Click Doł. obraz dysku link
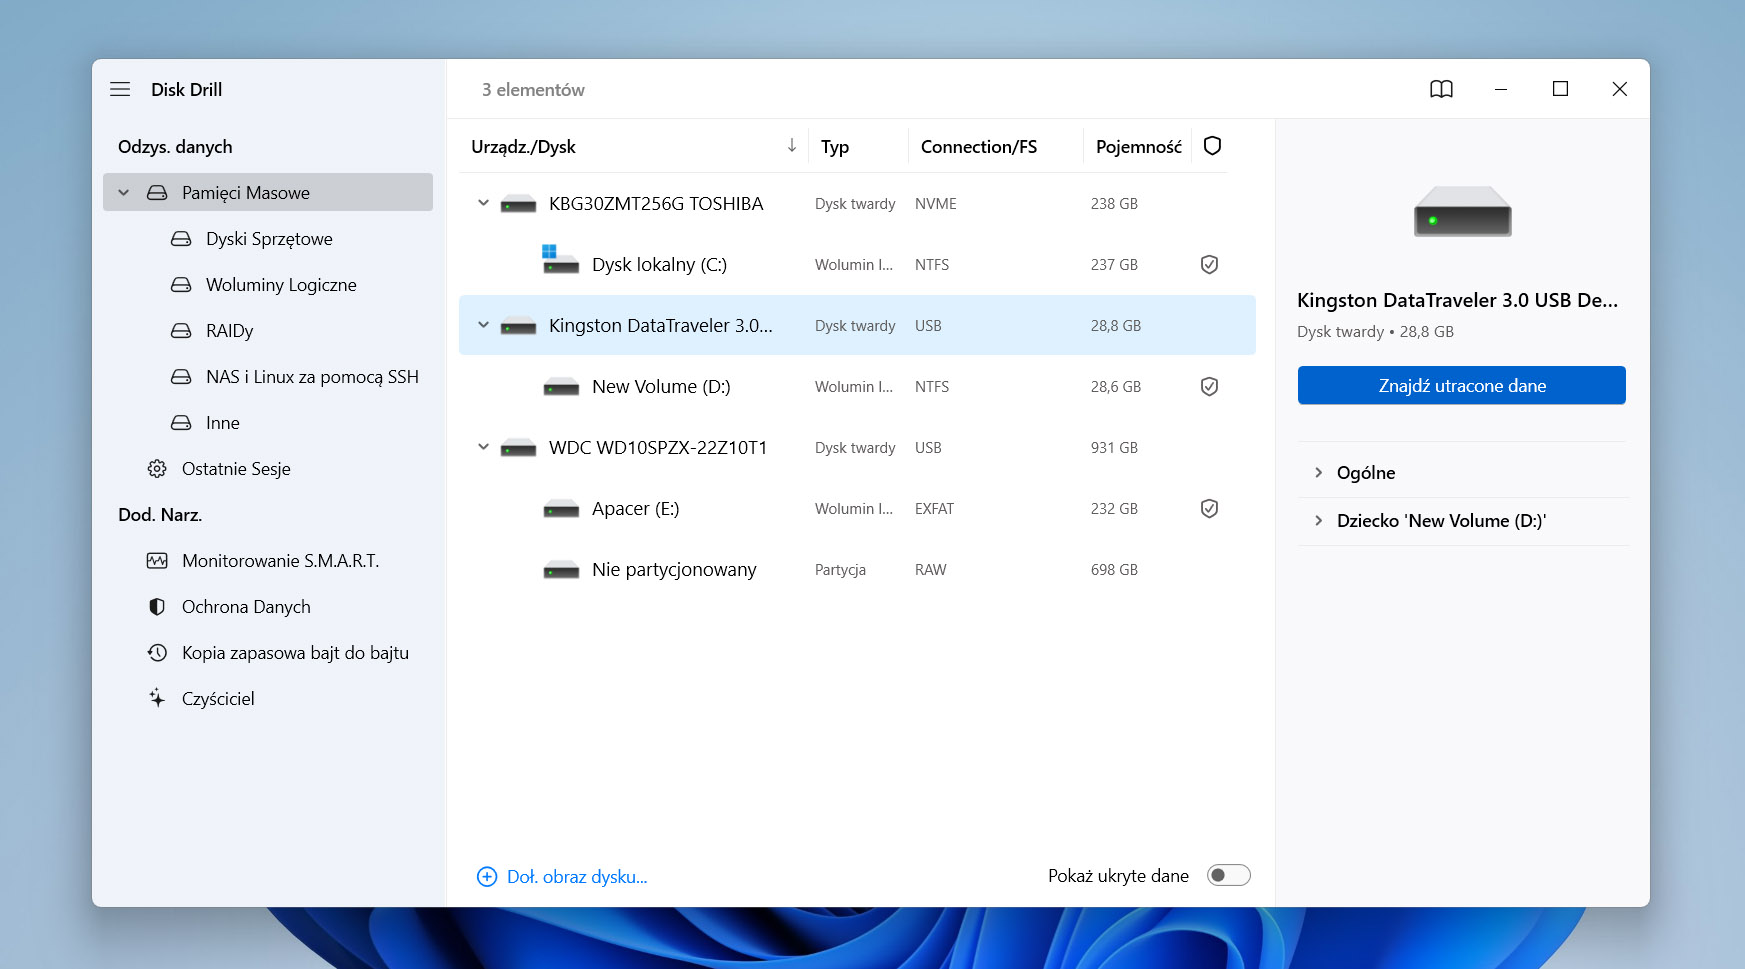This screenshot has height=969, width=1745. tap(577, 877)
